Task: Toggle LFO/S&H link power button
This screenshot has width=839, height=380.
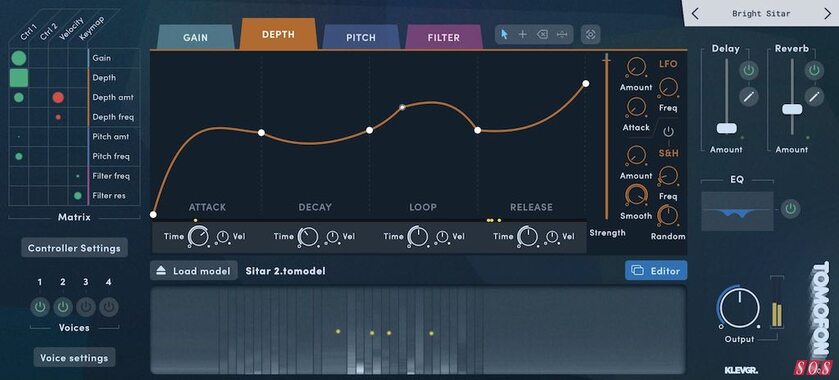Action: [668, 131]
